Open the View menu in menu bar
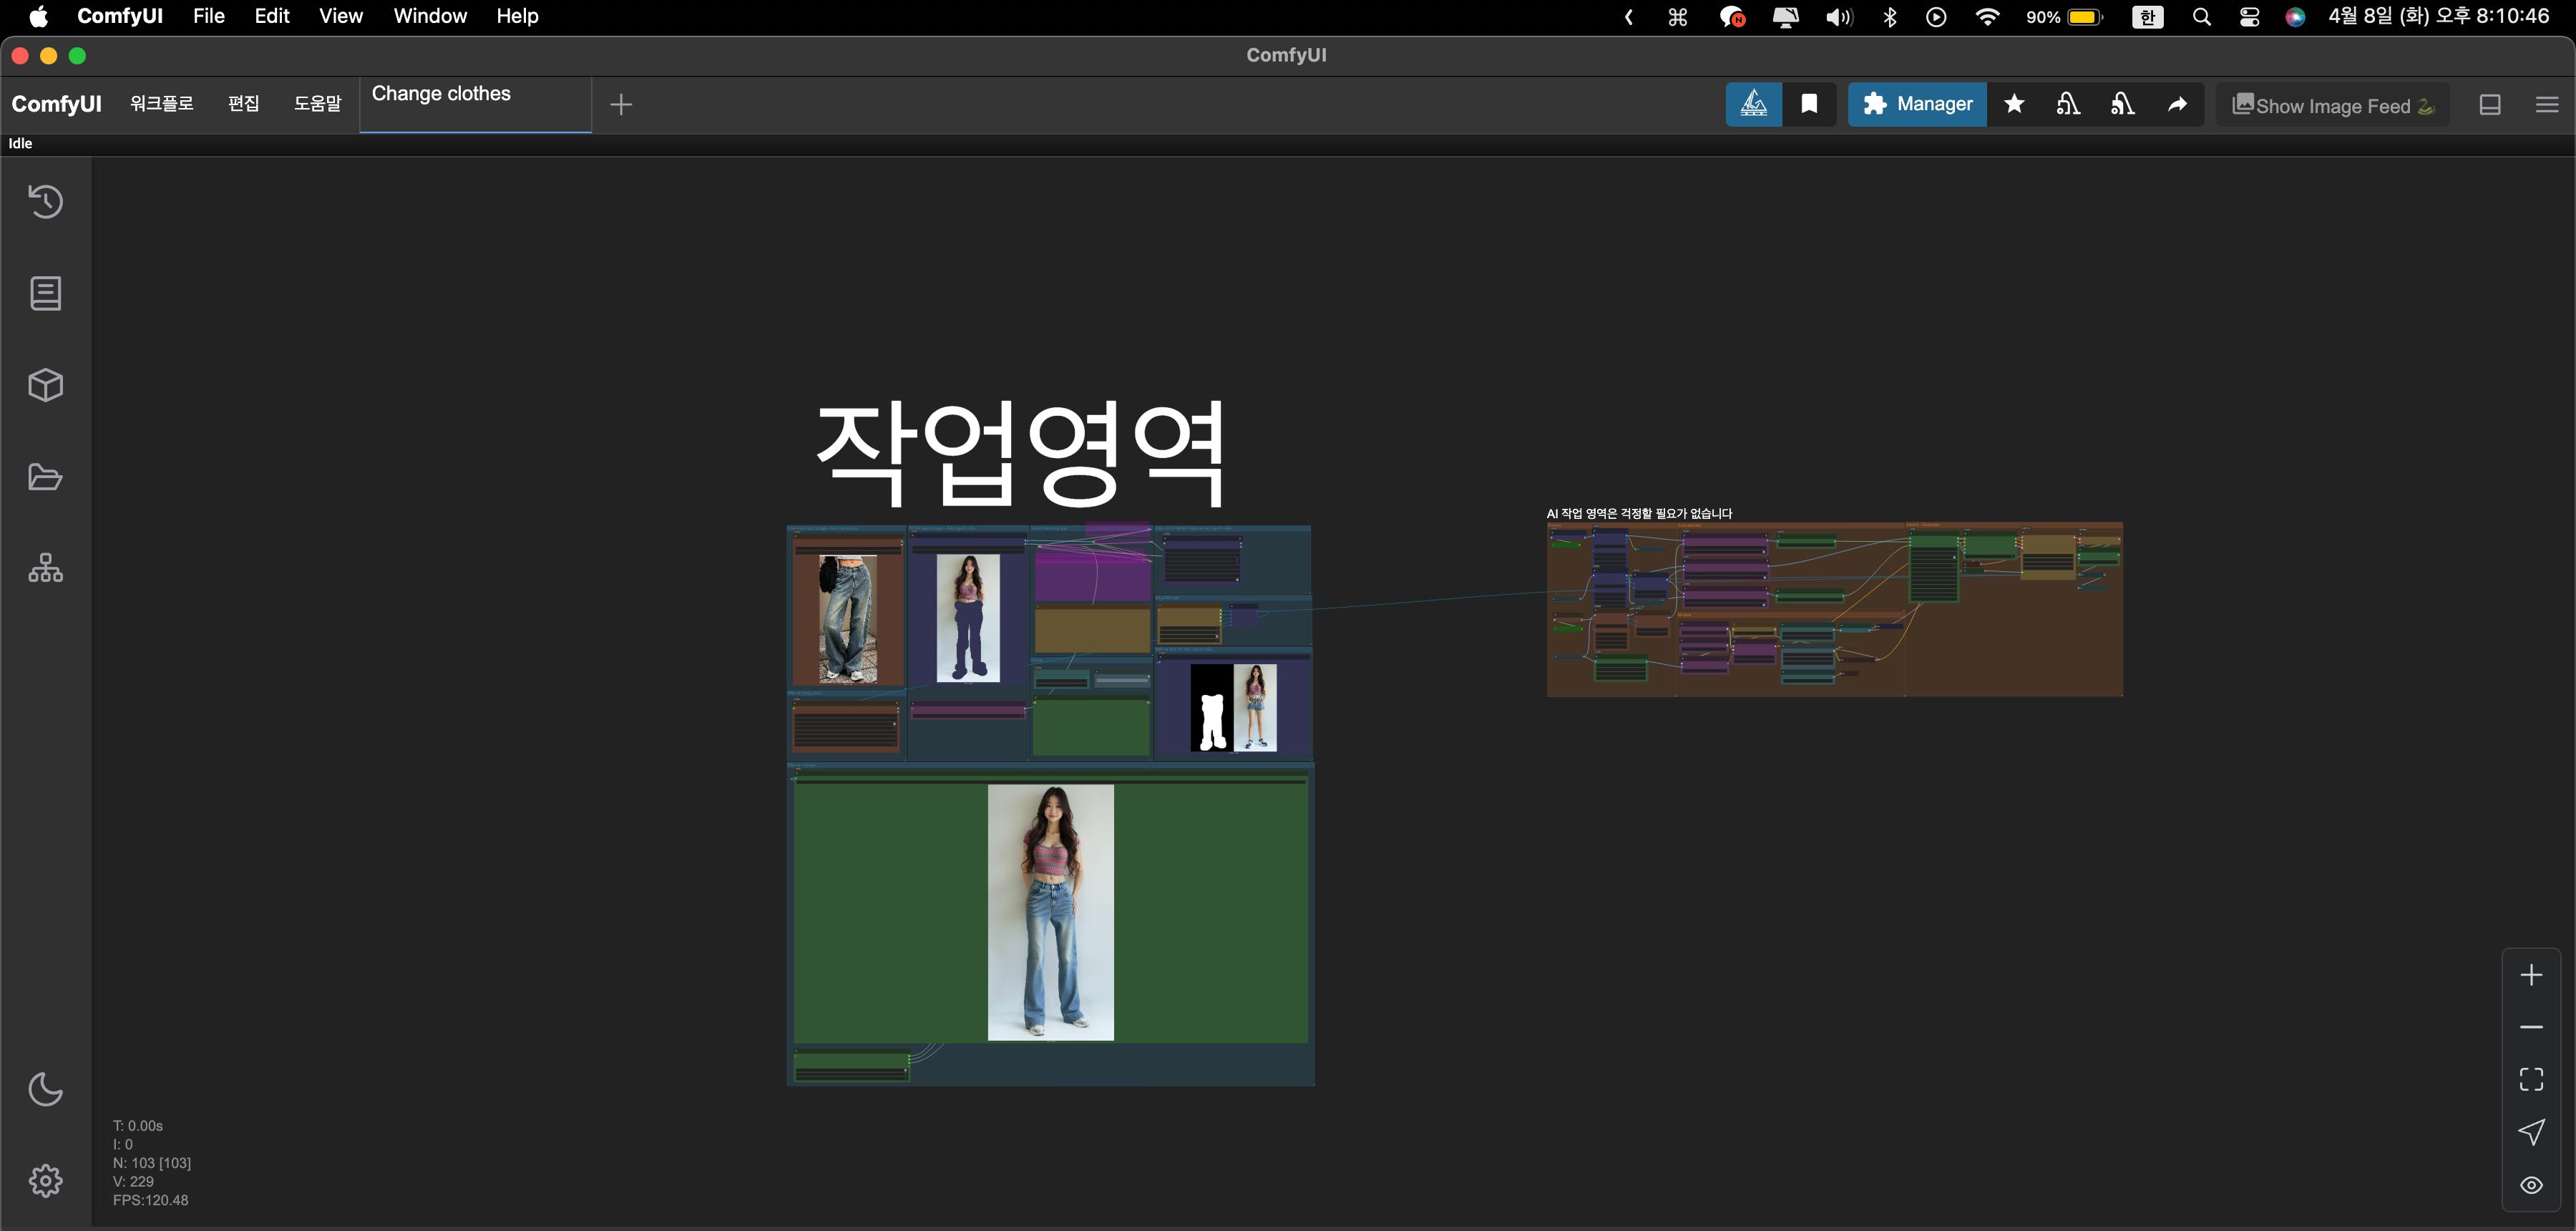The width and height of the screenshot is (2576, 1231). click(340, 16)
